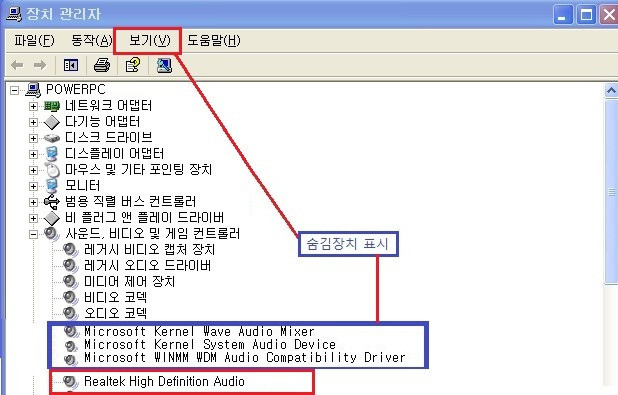Select Realtek High Definition Audio device
618x395 pixels.
(x=164, y=381)
